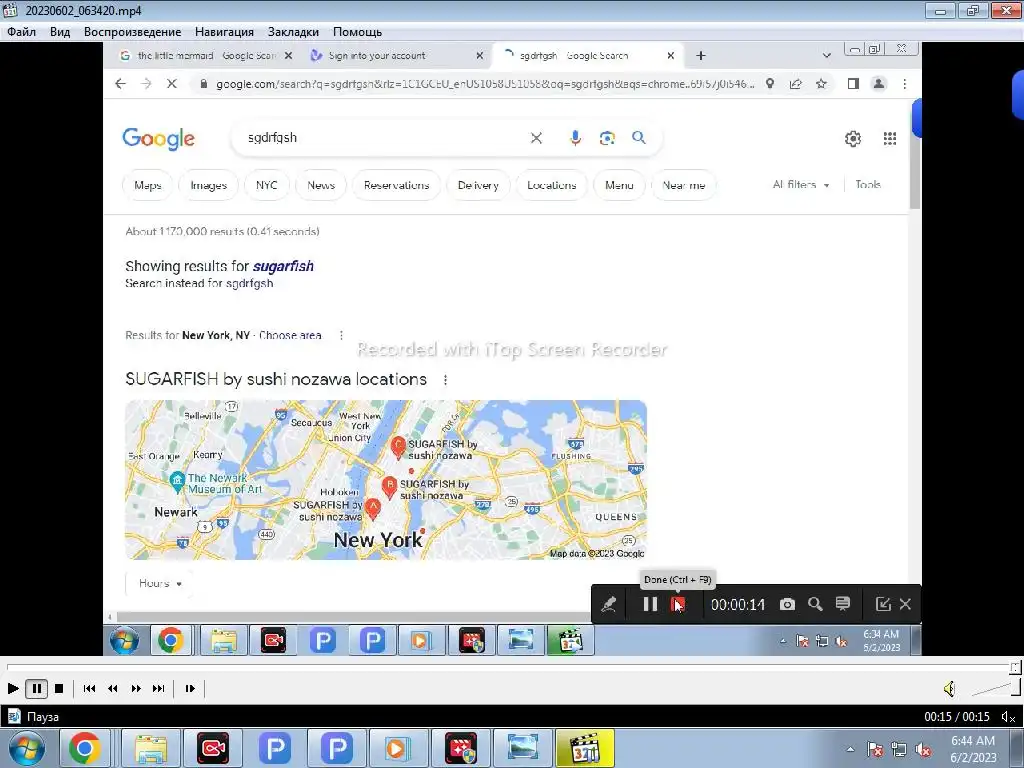Click the location pin in address bar
The image size is (1024, 768).
[x=770, y=84]
